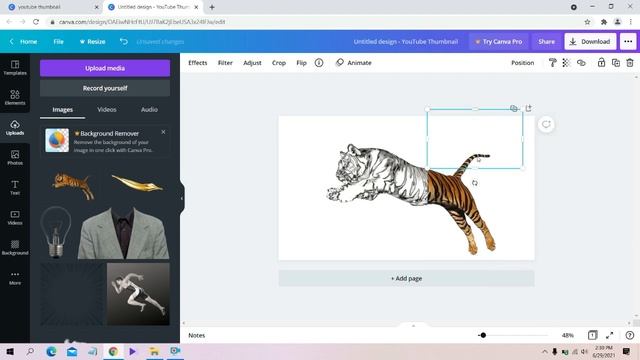Switch to the Videos uploads tab
The height and width of the screenshot is (360, 640).
(107, 109)
